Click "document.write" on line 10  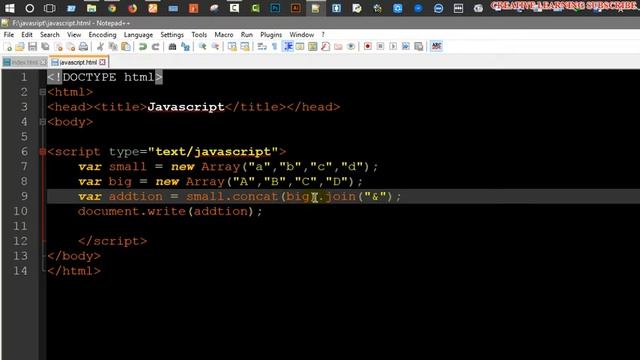point(132,211)
